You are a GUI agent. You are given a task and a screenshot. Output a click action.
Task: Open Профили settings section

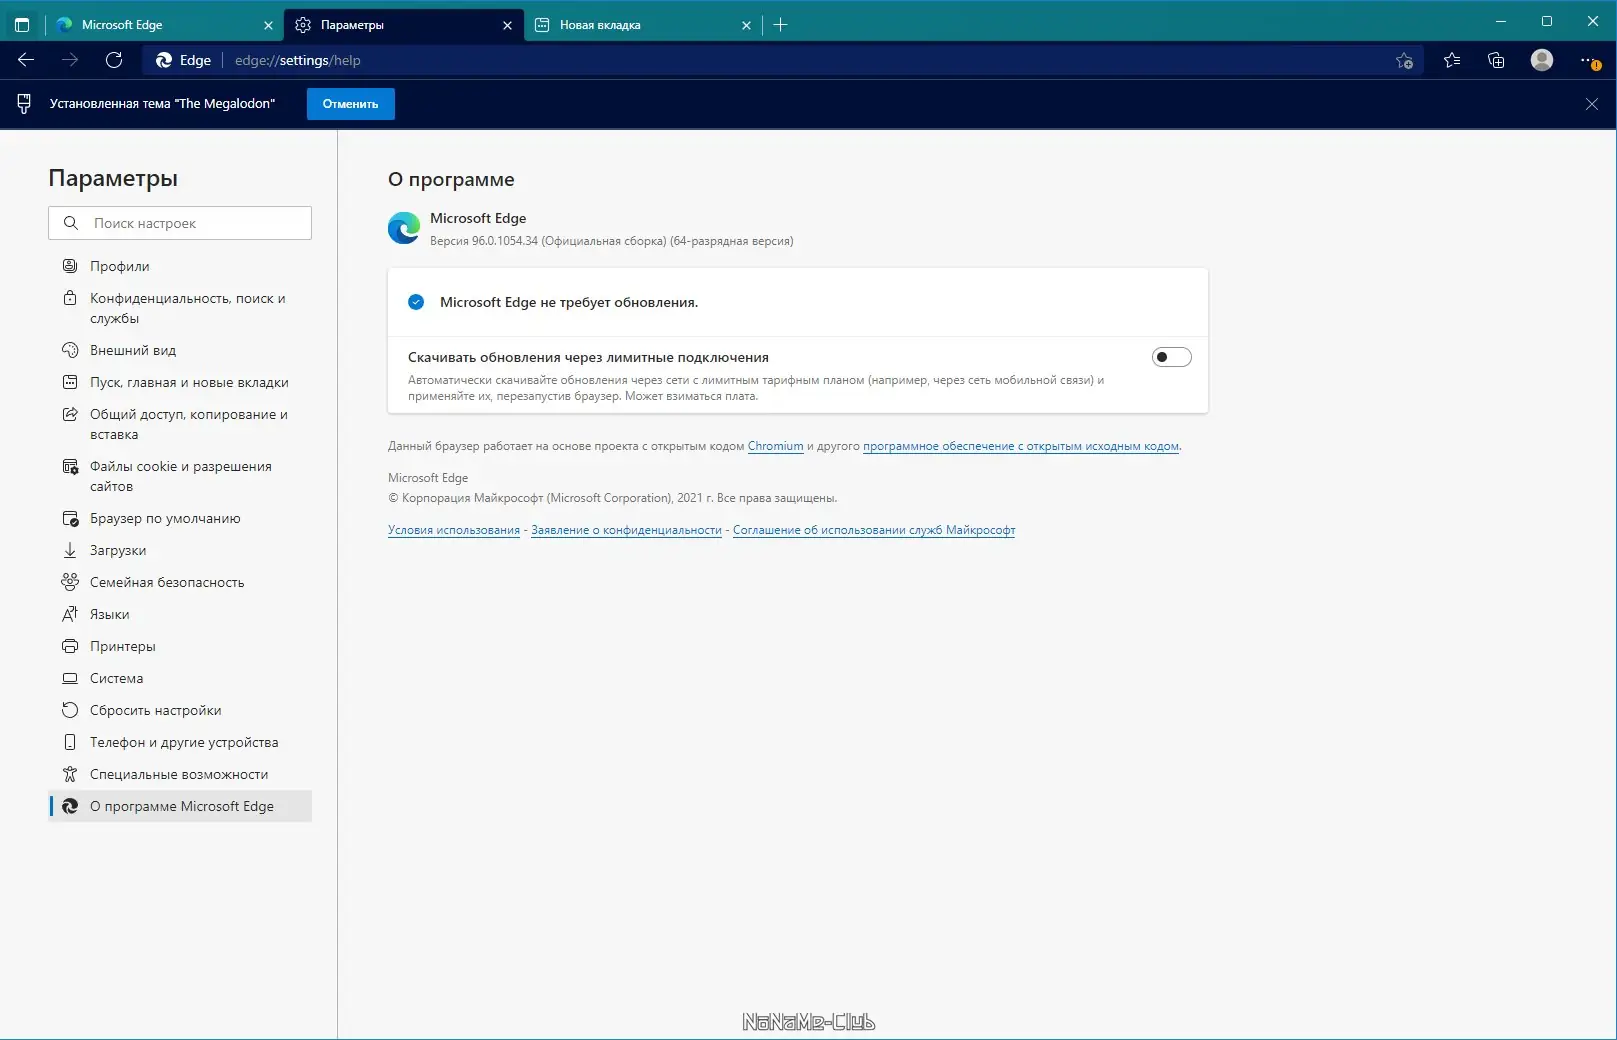[180, 266]
